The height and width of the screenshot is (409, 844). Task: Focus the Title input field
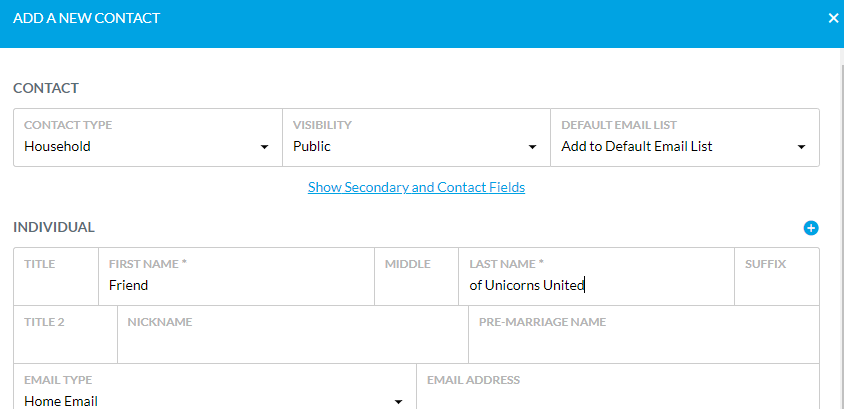(56, 277)
